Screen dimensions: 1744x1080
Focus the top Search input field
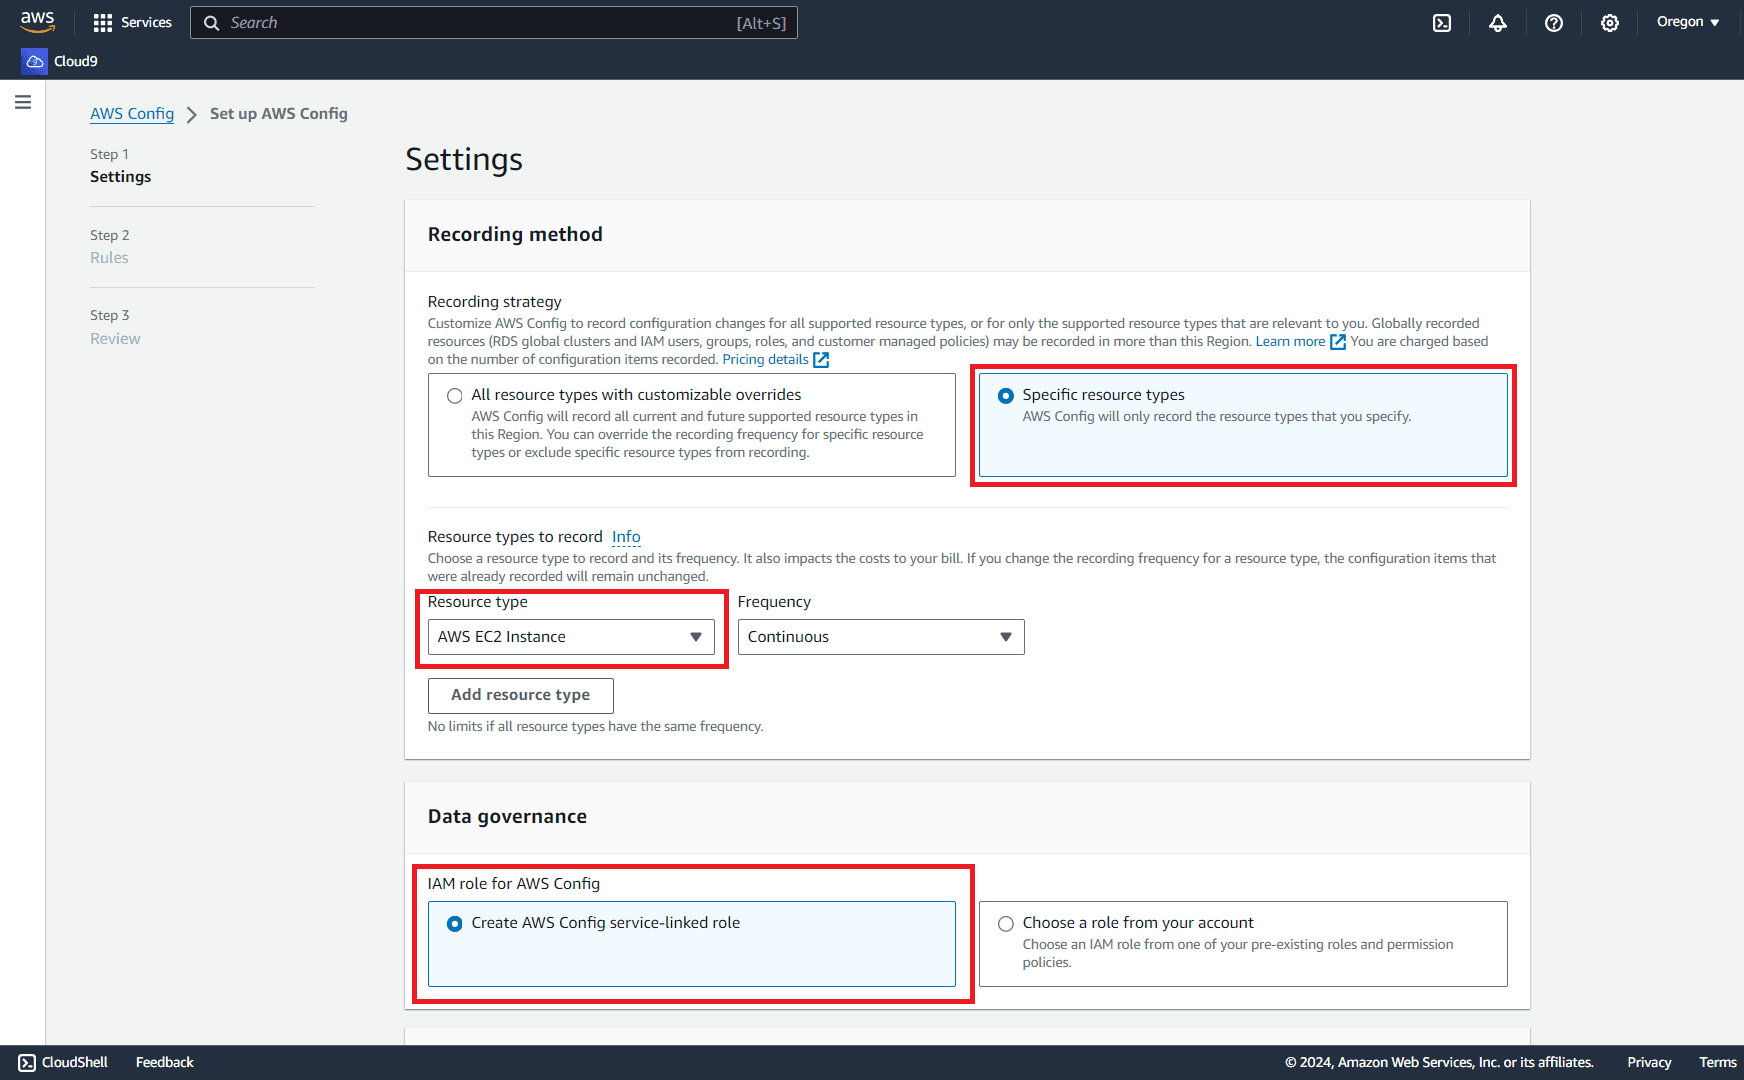(x=493, y=23)
